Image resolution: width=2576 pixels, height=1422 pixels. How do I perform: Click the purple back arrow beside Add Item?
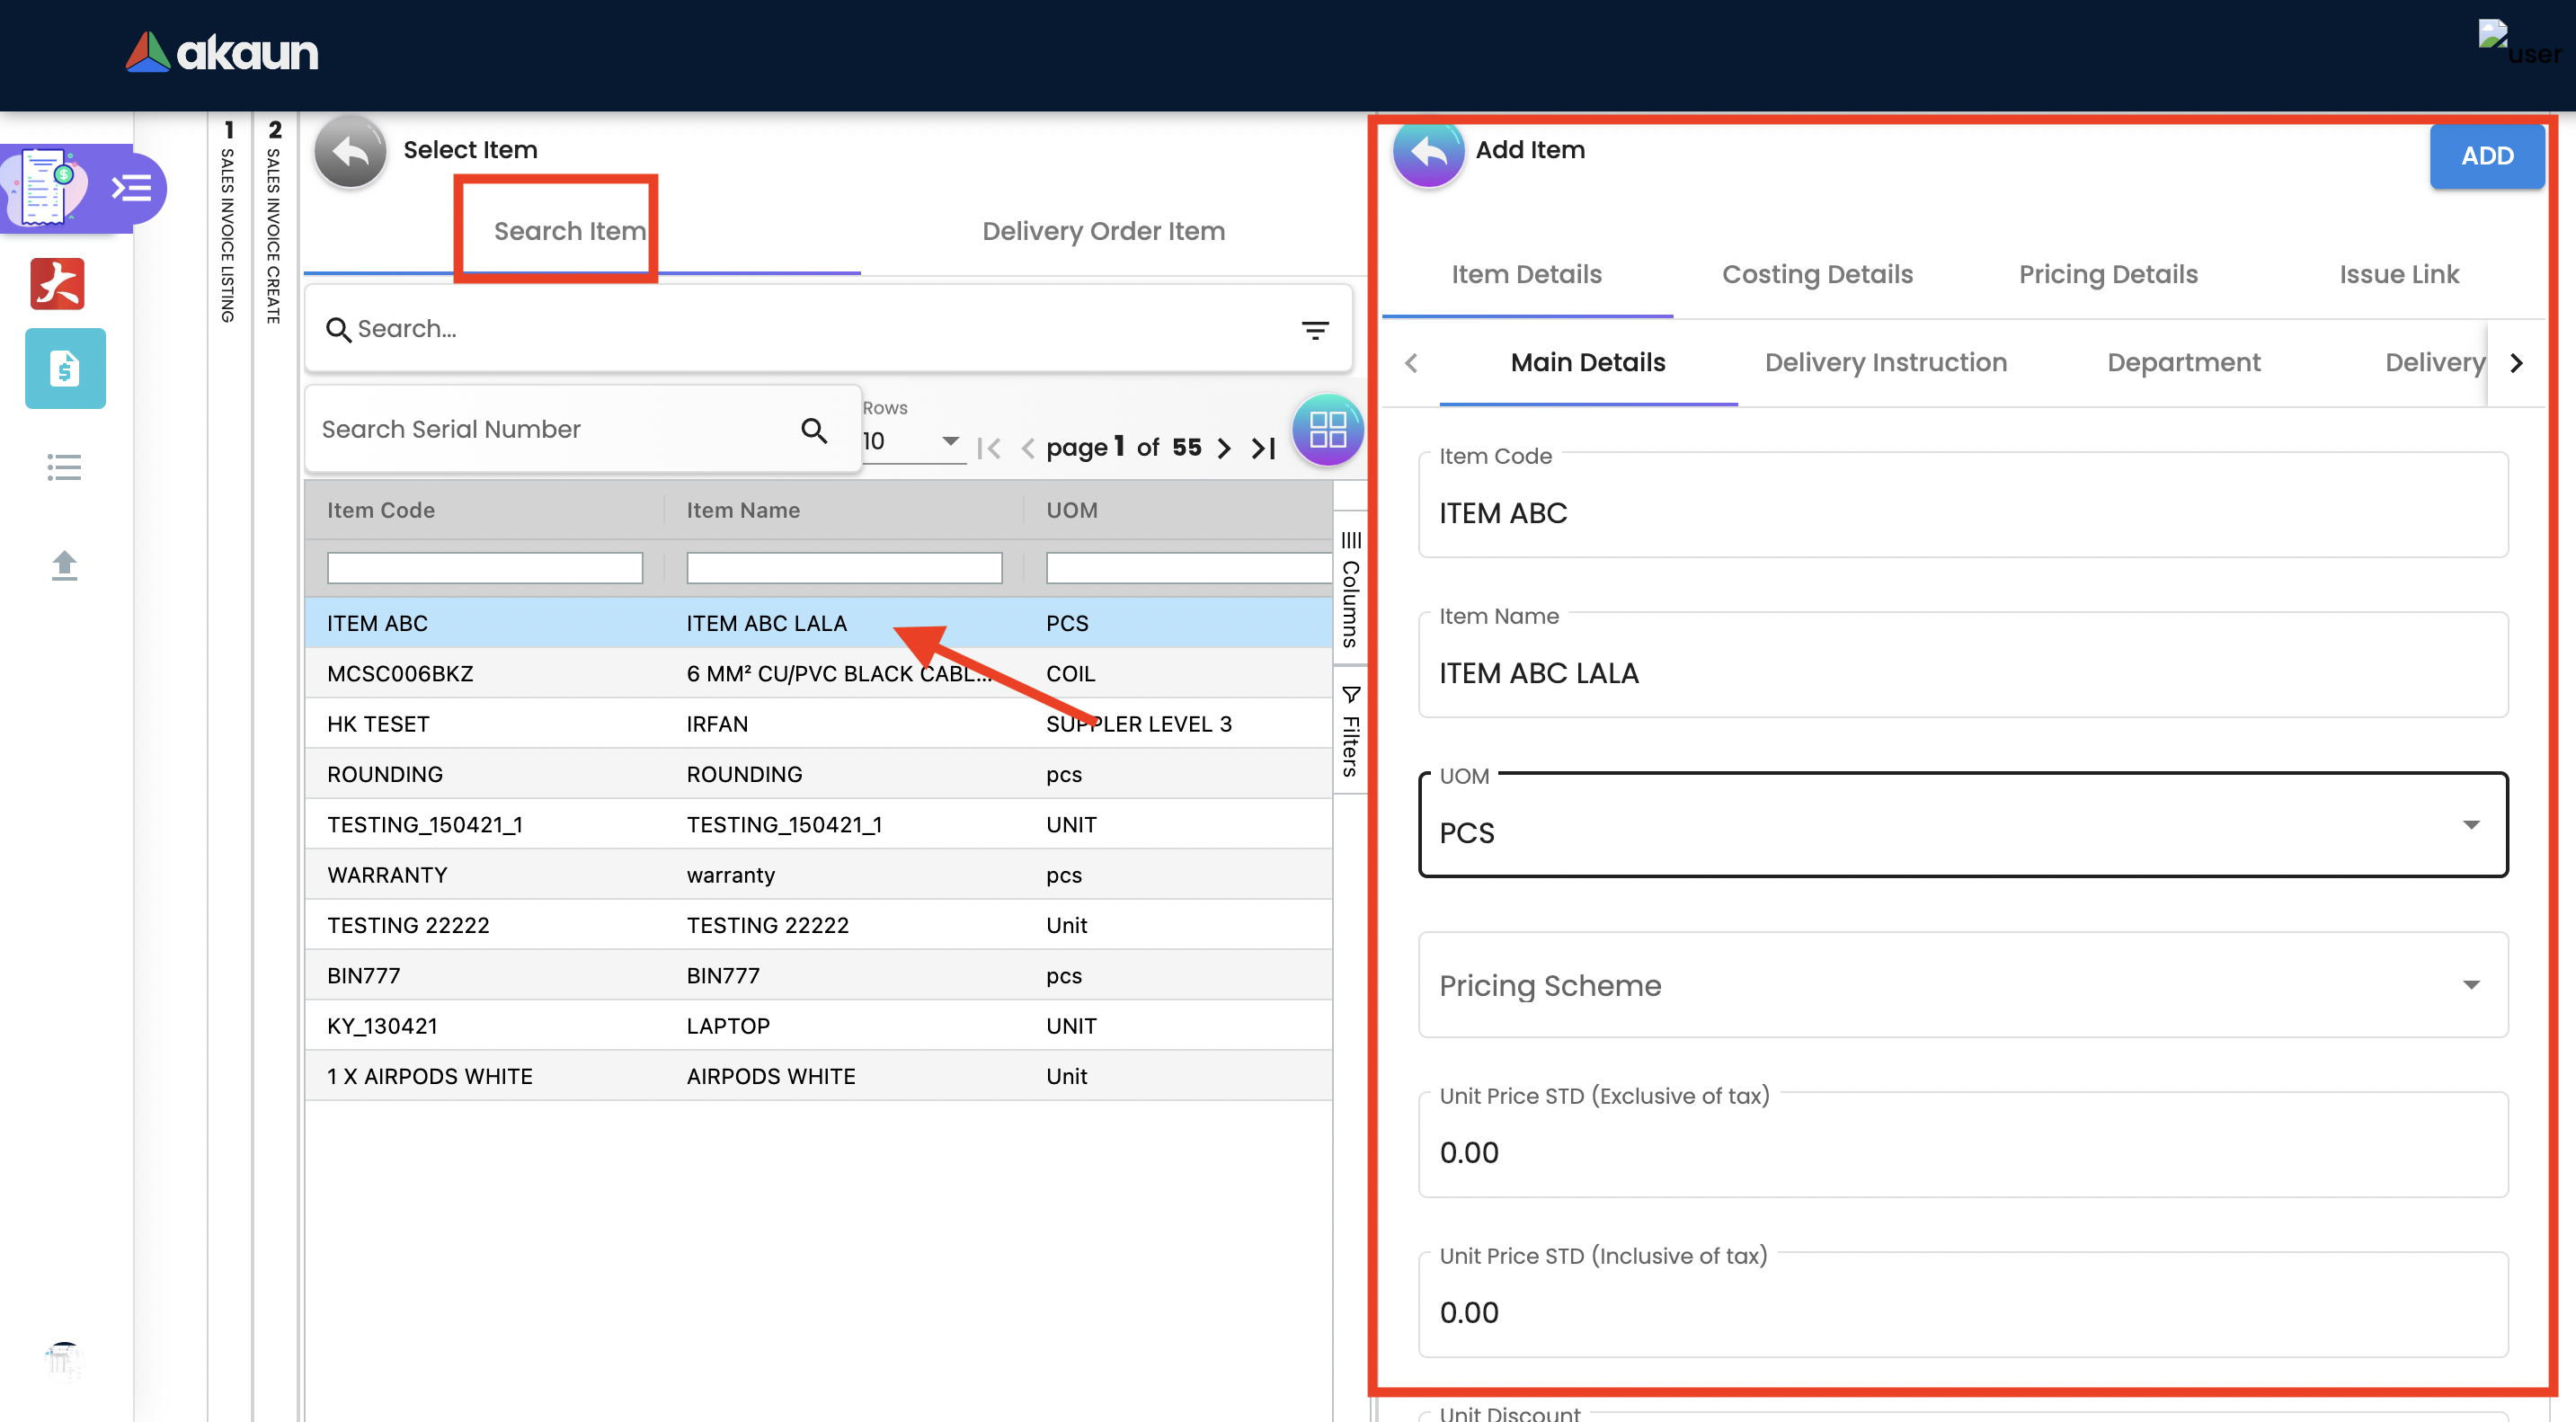(1428, 153)
